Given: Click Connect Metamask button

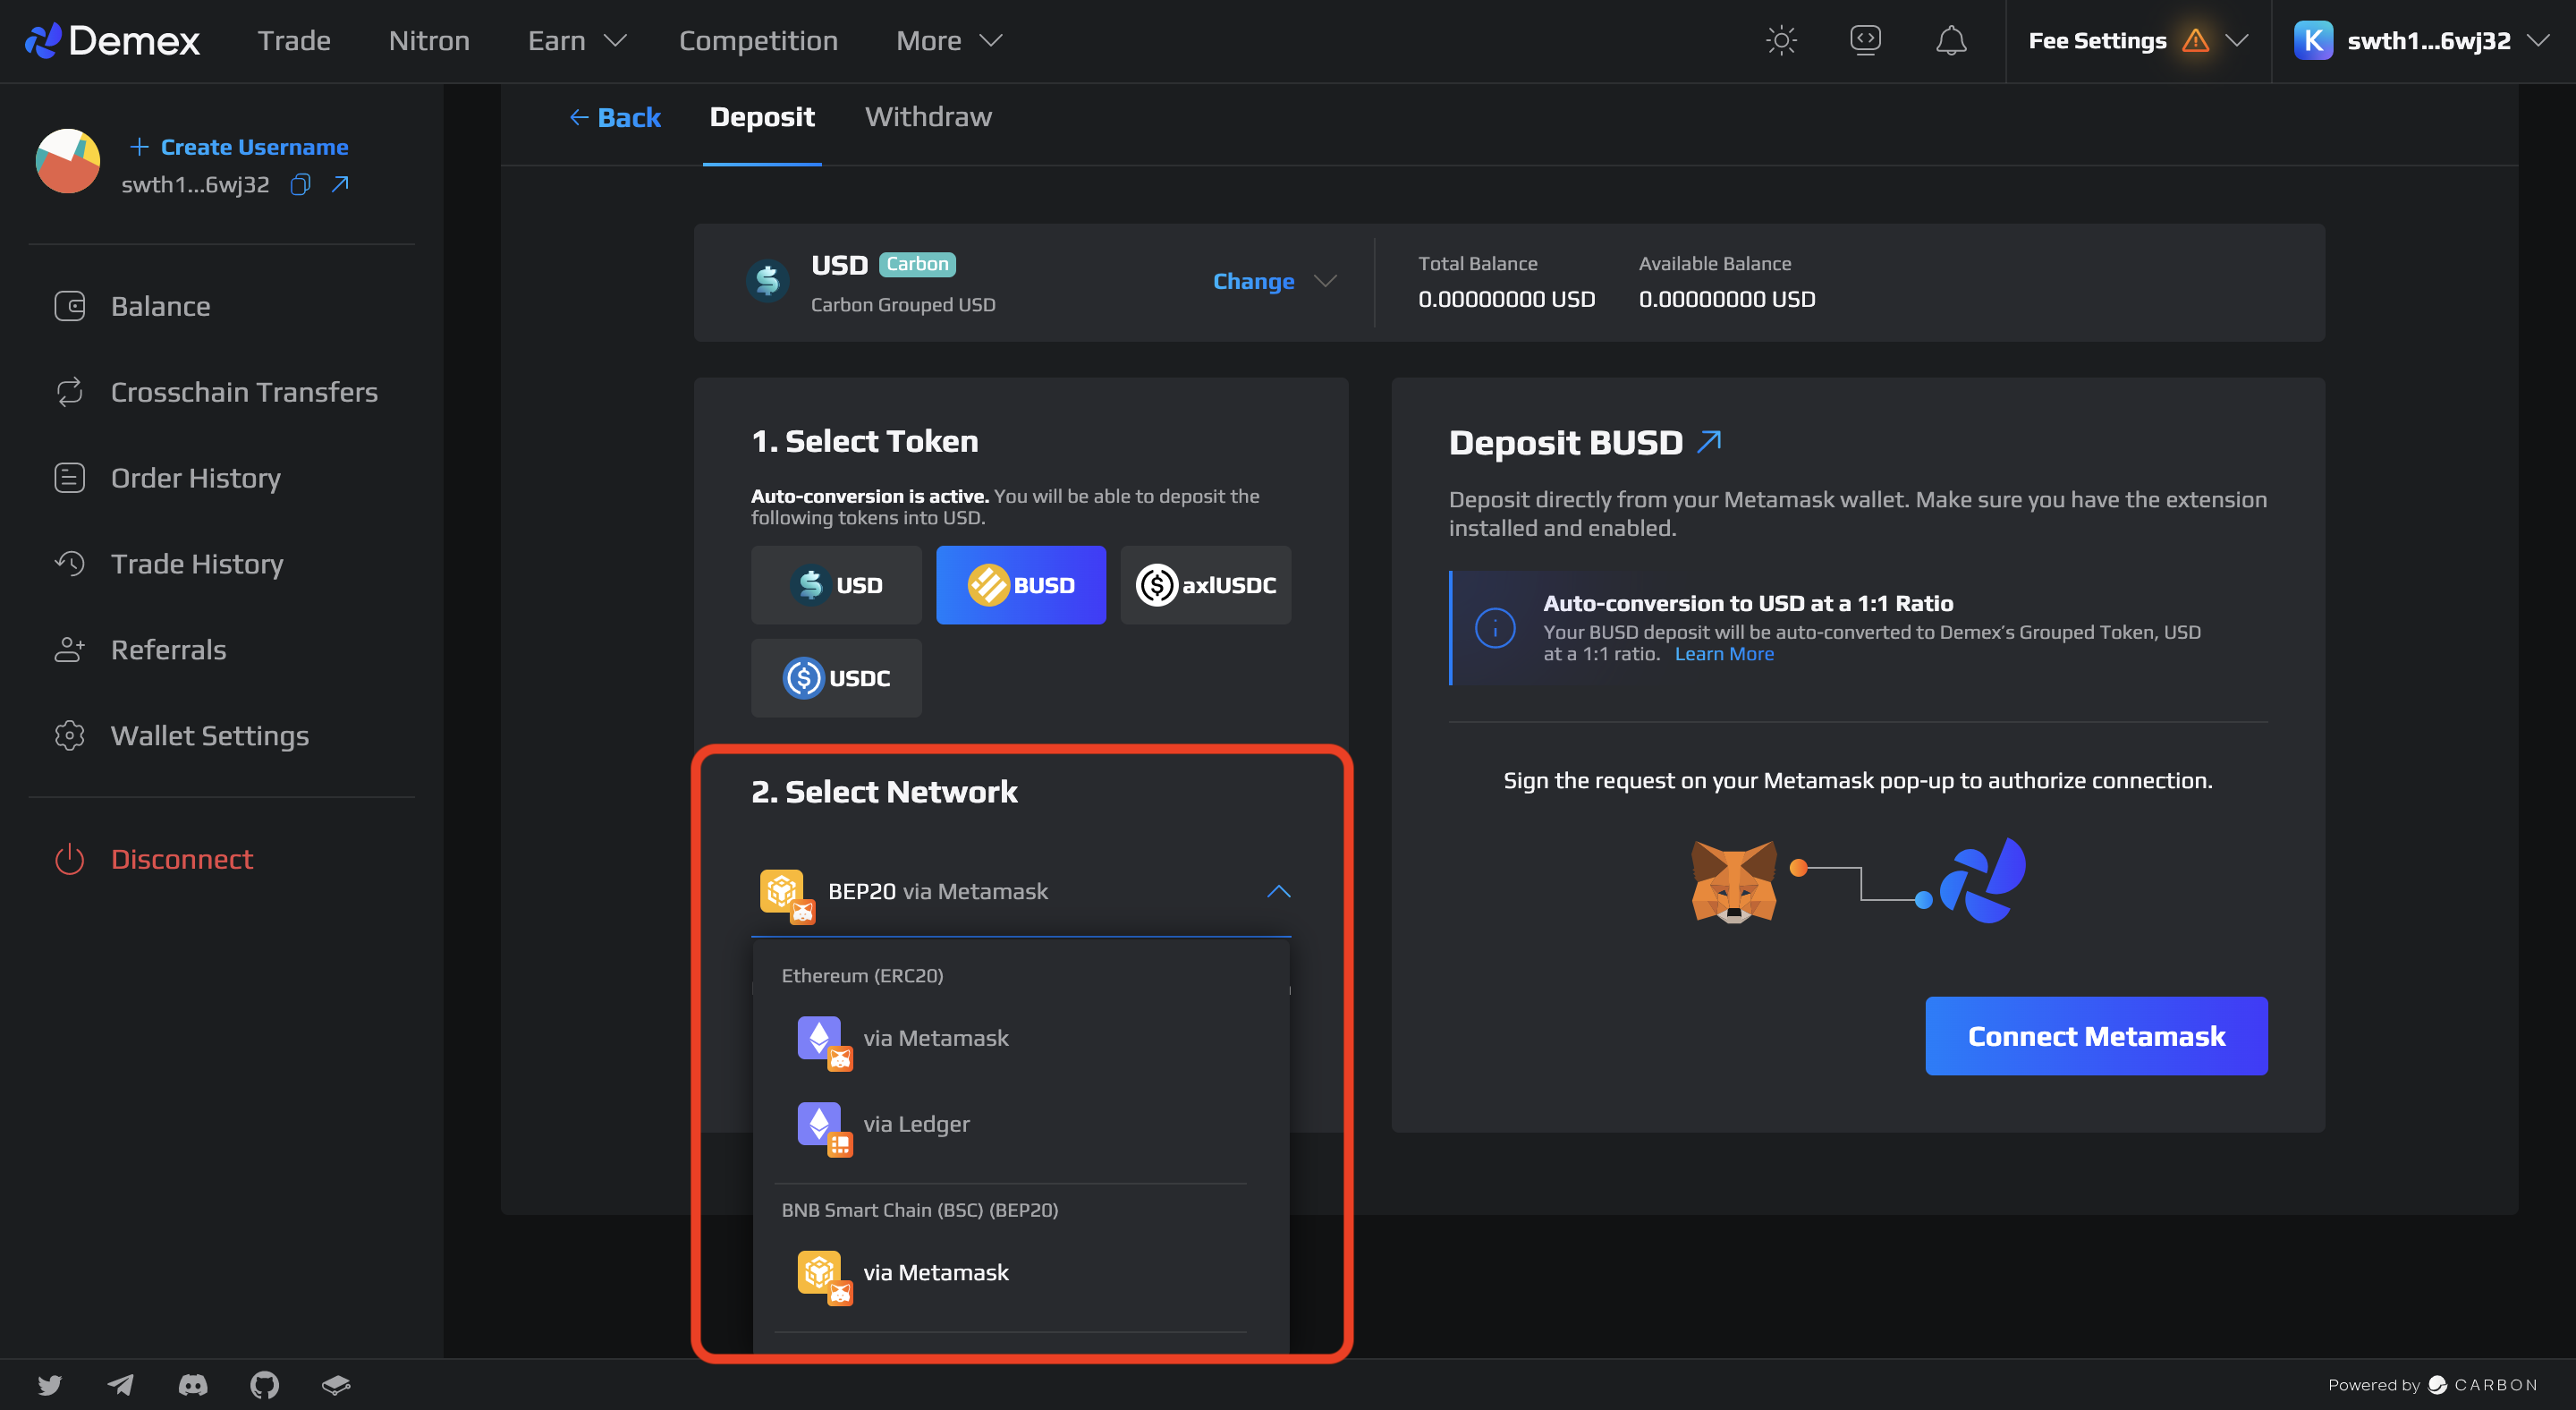Looking at the screenshot, I should pyautogui.click(x=2095, y=1036).
